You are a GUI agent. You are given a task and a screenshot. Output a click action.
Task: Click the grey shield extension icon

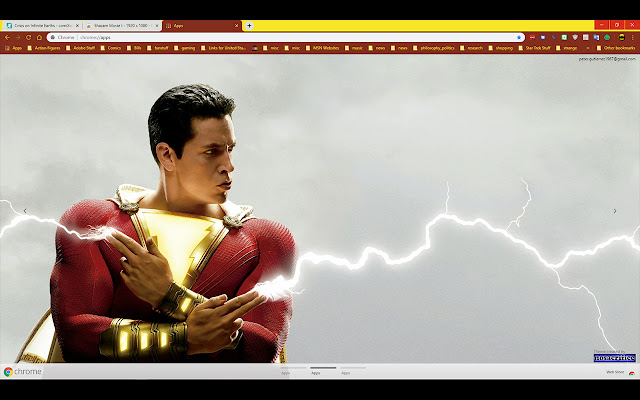click(x=575, y=37)
